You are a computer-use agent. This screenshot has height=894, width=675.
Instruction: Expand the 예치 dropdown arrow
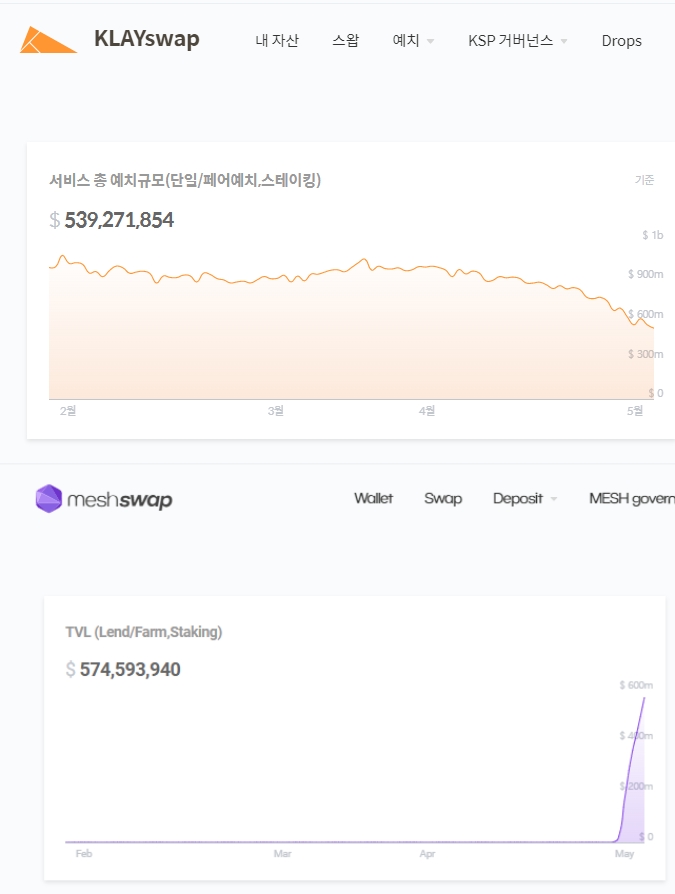pyautogui.click(x=430, y=41)
